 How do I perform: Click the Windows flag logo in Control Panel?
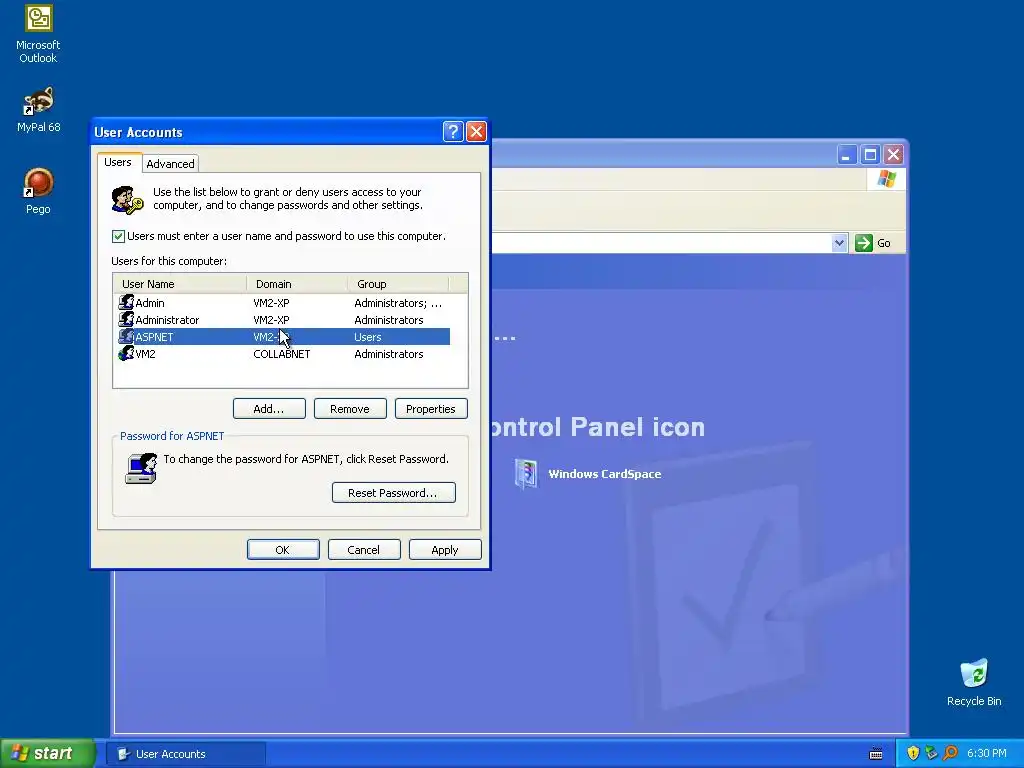click(x=887, y=178)
